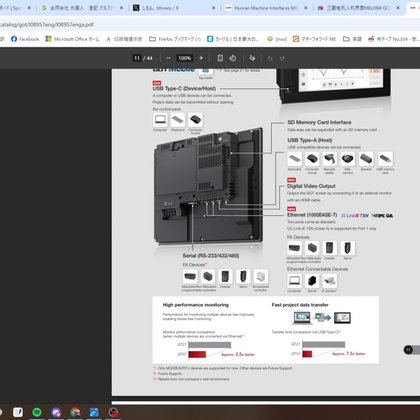Open the Firefox ブックマーク folder
This screenshot has width=420, height=420.
click(x=175, y=39)
